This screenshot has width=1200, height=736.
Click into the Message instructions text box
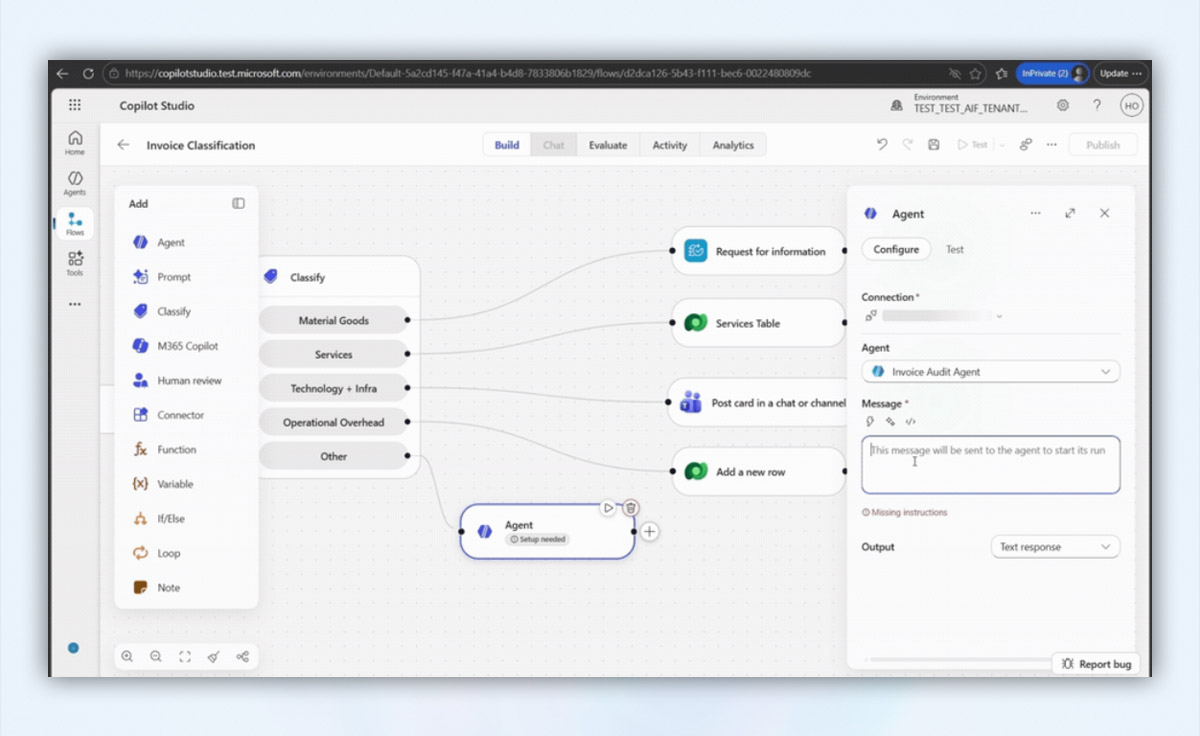coord(991,464)
